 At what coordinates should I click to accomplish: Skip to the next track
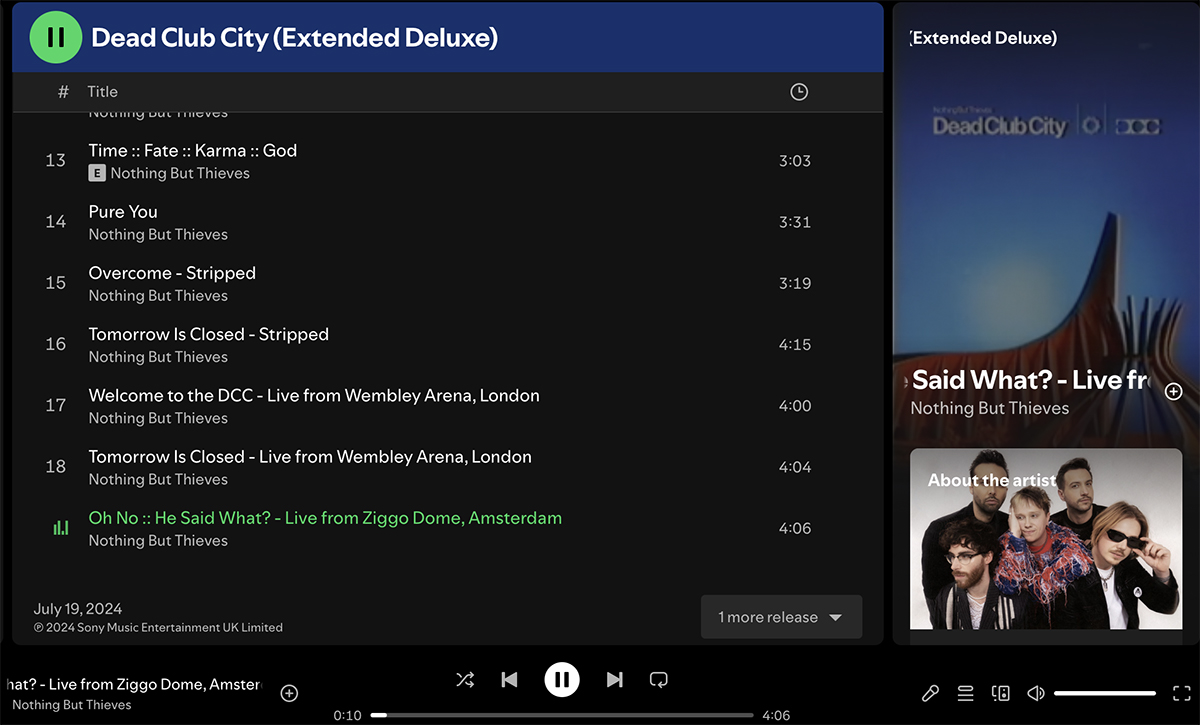(615, 680)
